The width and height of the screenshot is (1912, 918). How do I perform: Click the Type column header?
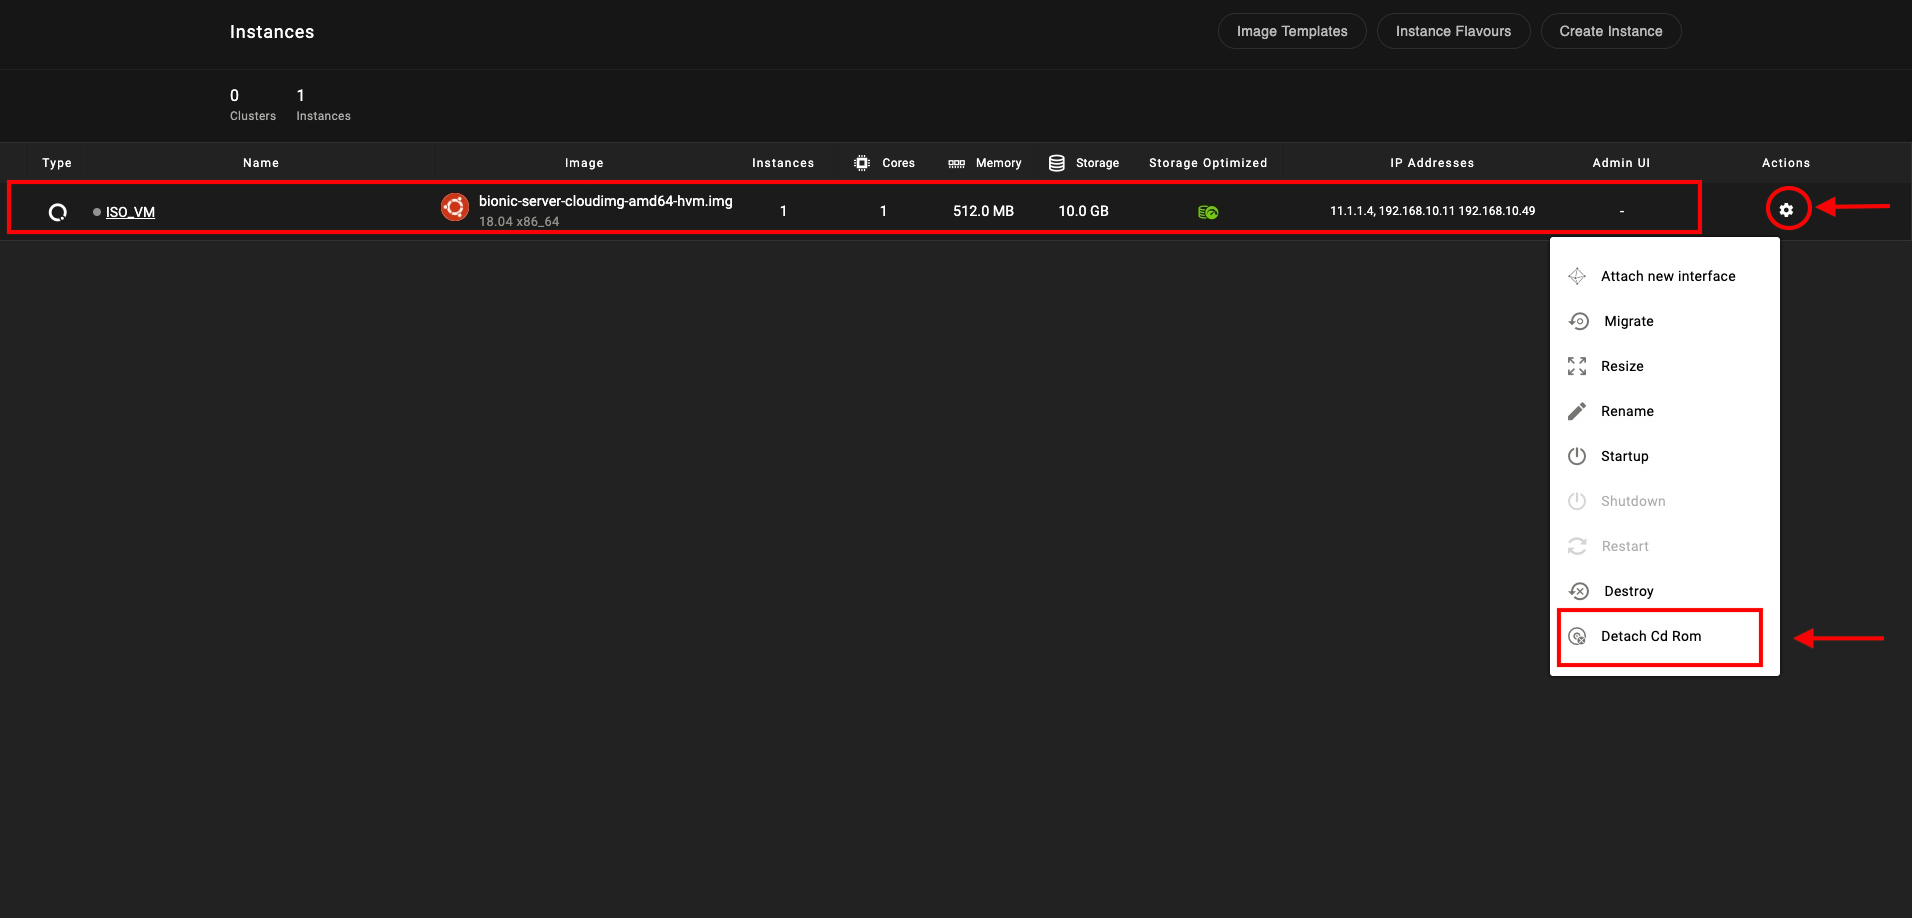pos(57,163)
